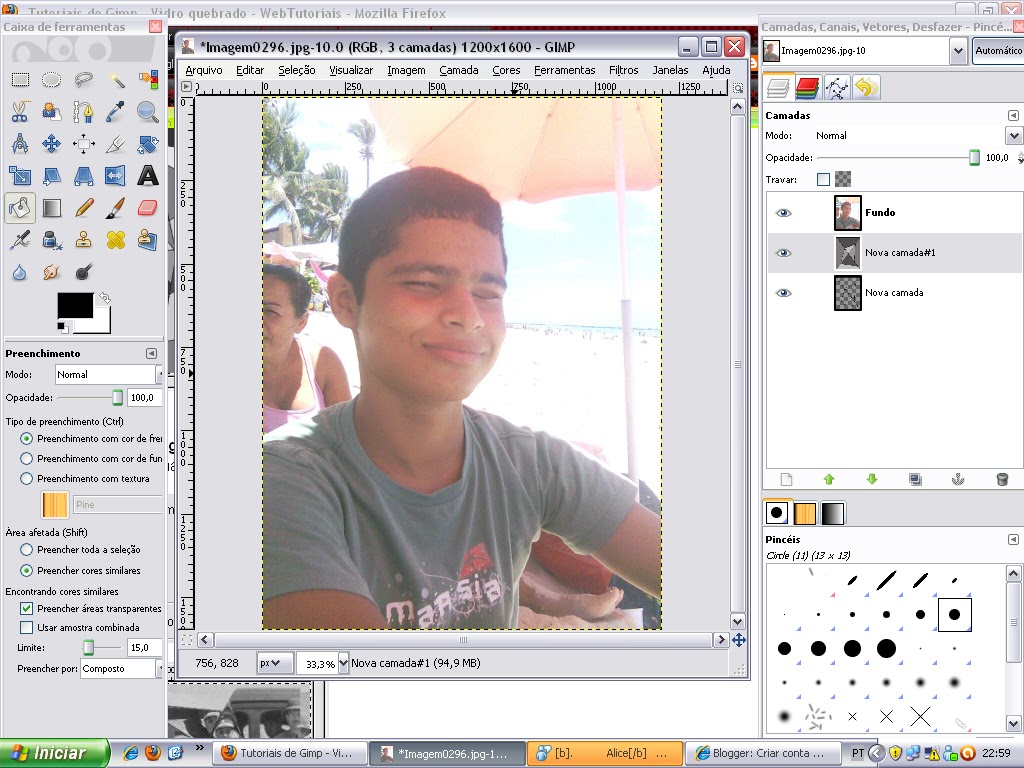Screen dimensions: 1024x768
Task: Select the Move tool
Action: coord(52,144)
